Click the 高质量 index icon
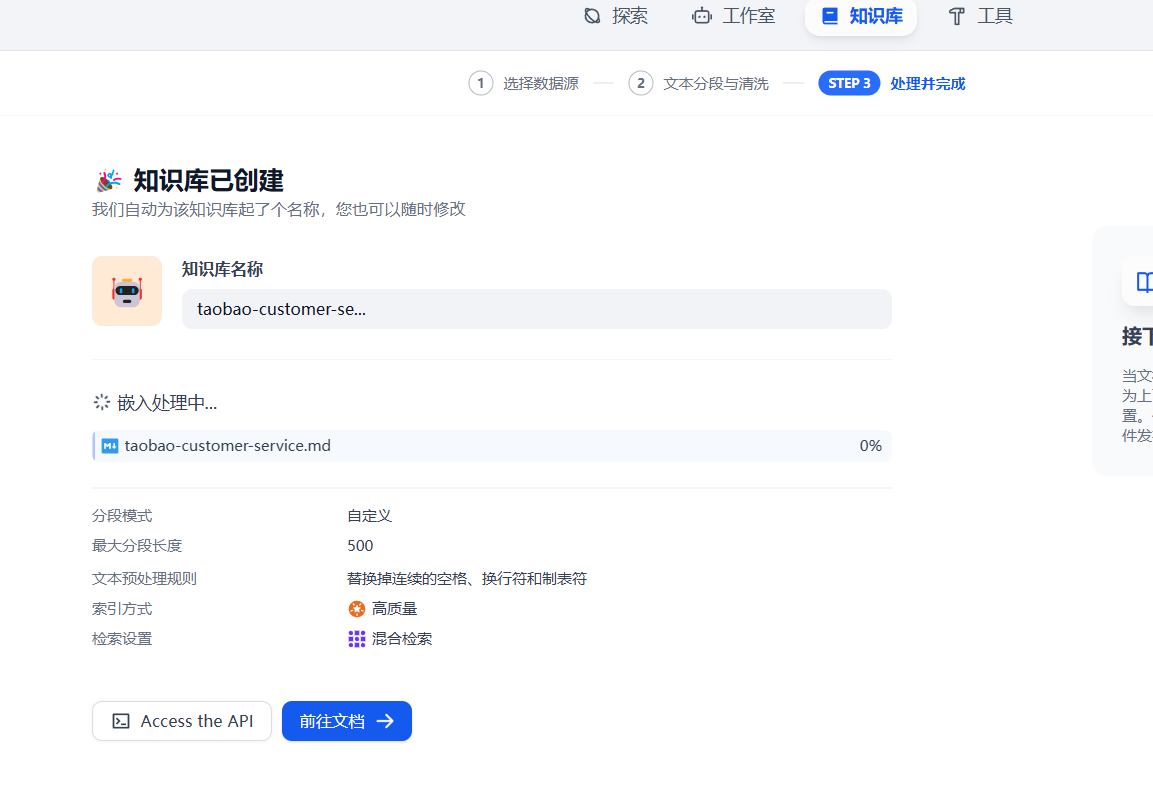Viewport: 1153px width, 787px height. click(x=357, y=609)
